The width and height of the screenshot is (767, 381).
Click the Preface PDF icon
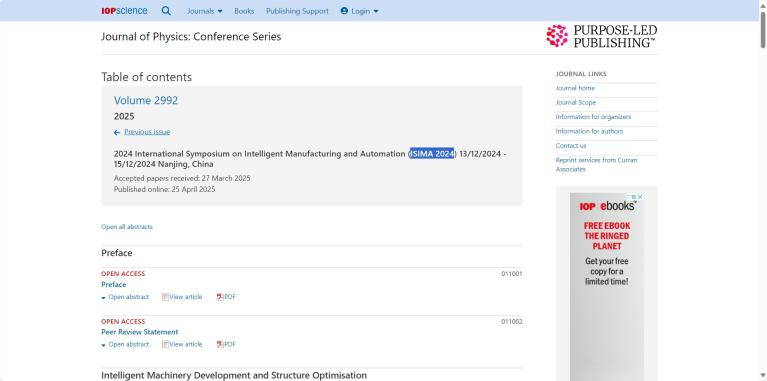220,297
